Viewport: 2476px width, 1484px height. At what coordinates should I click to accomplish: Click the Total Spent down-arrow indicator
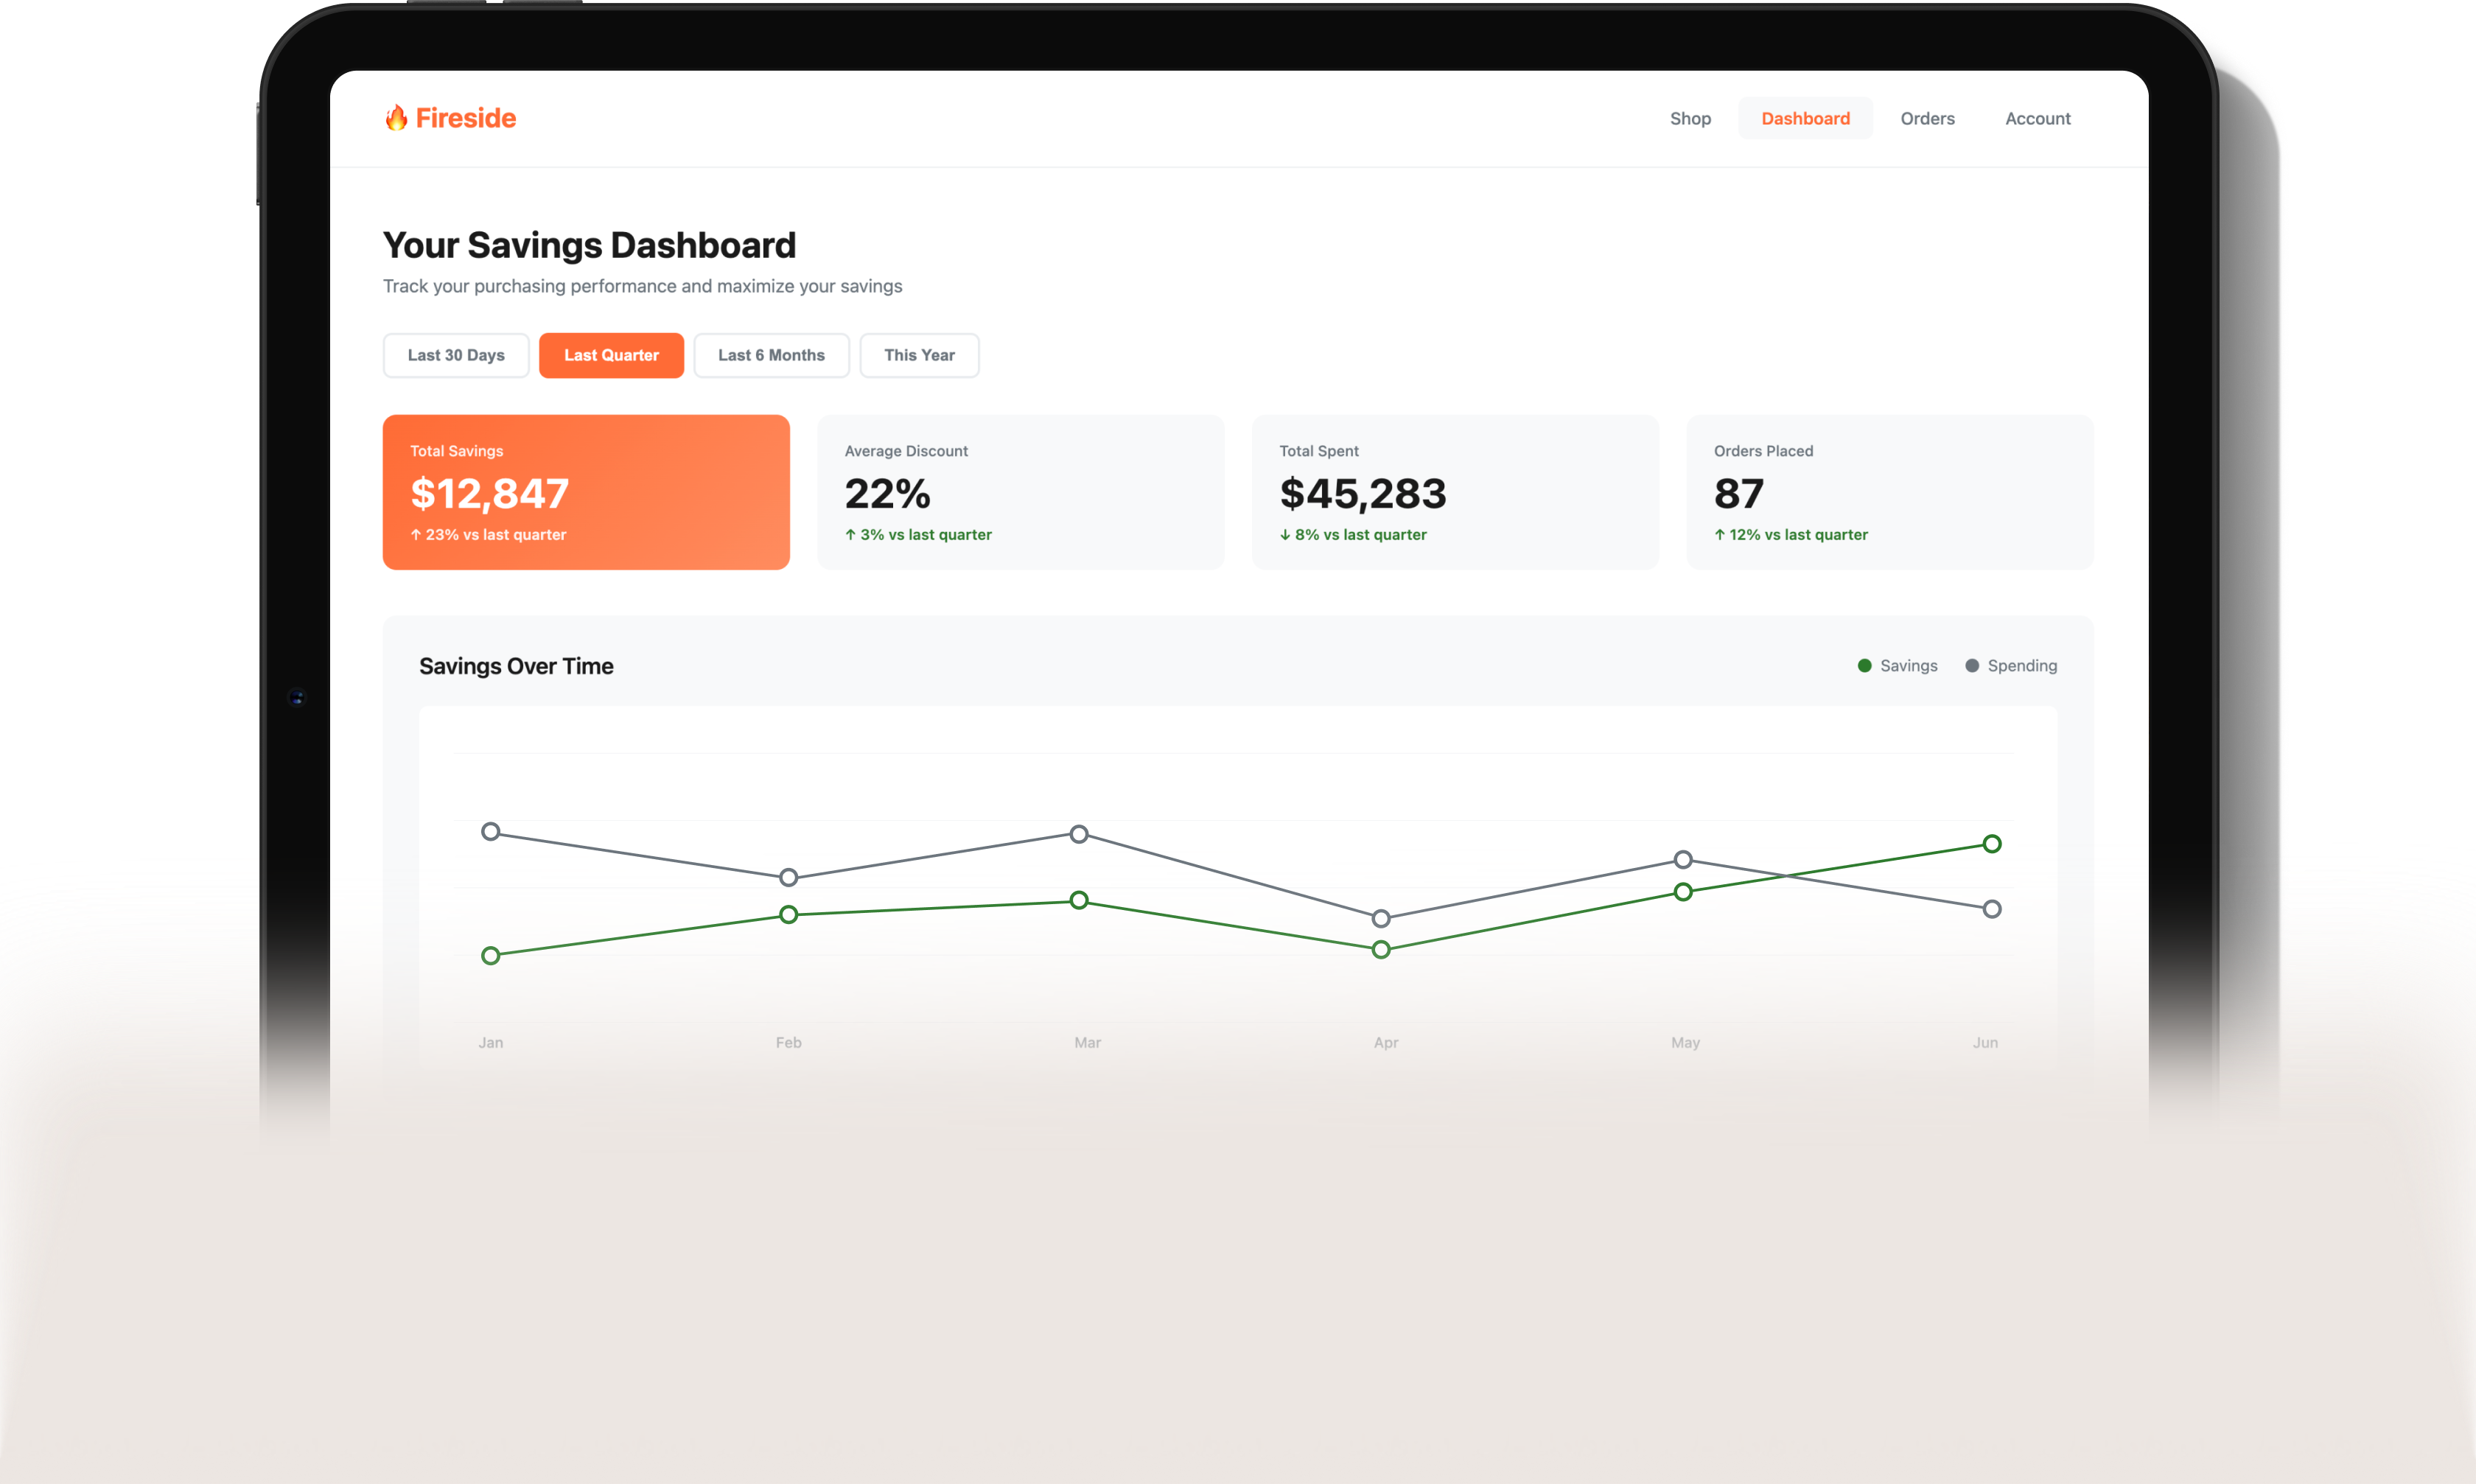(x=1285, y=535)
